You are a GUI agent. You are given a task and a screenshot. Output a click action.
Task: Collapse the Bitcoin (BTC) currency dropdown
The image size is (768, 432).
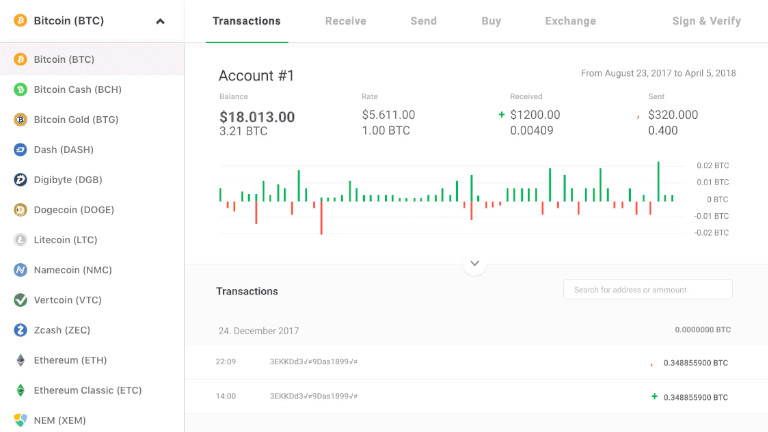160,21
